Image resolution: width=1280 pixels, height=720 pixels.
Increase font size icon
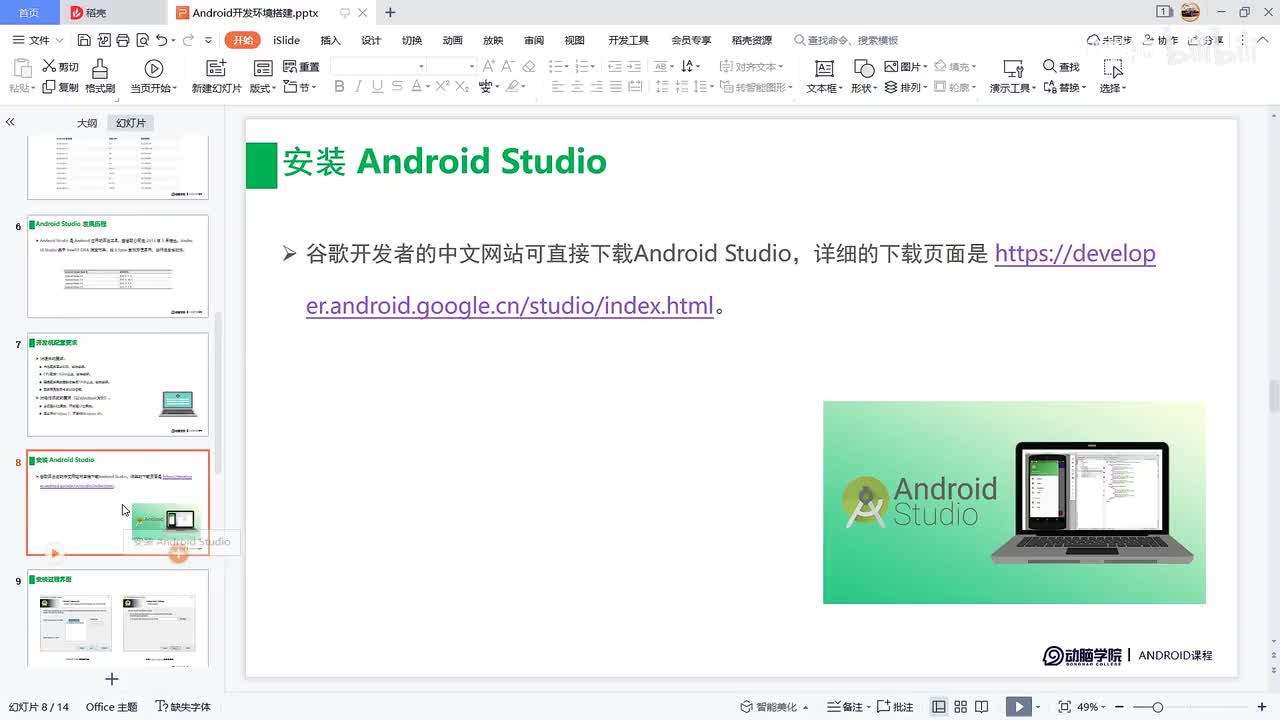click(489, 66)
